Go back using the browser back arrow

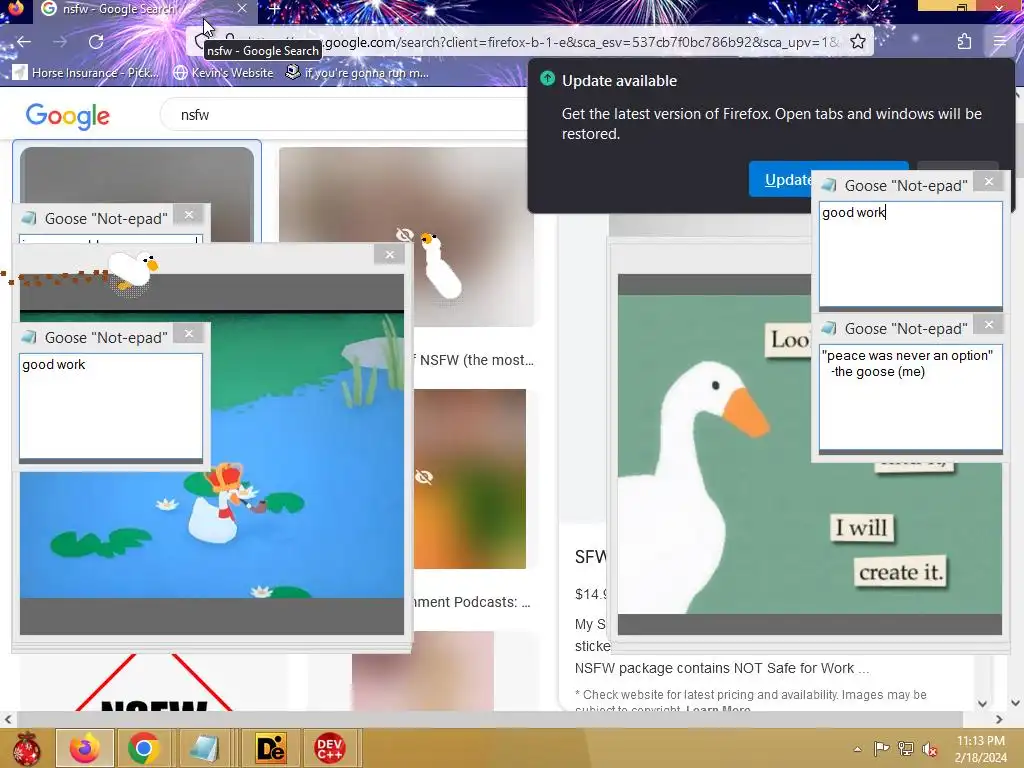[24, 42]
